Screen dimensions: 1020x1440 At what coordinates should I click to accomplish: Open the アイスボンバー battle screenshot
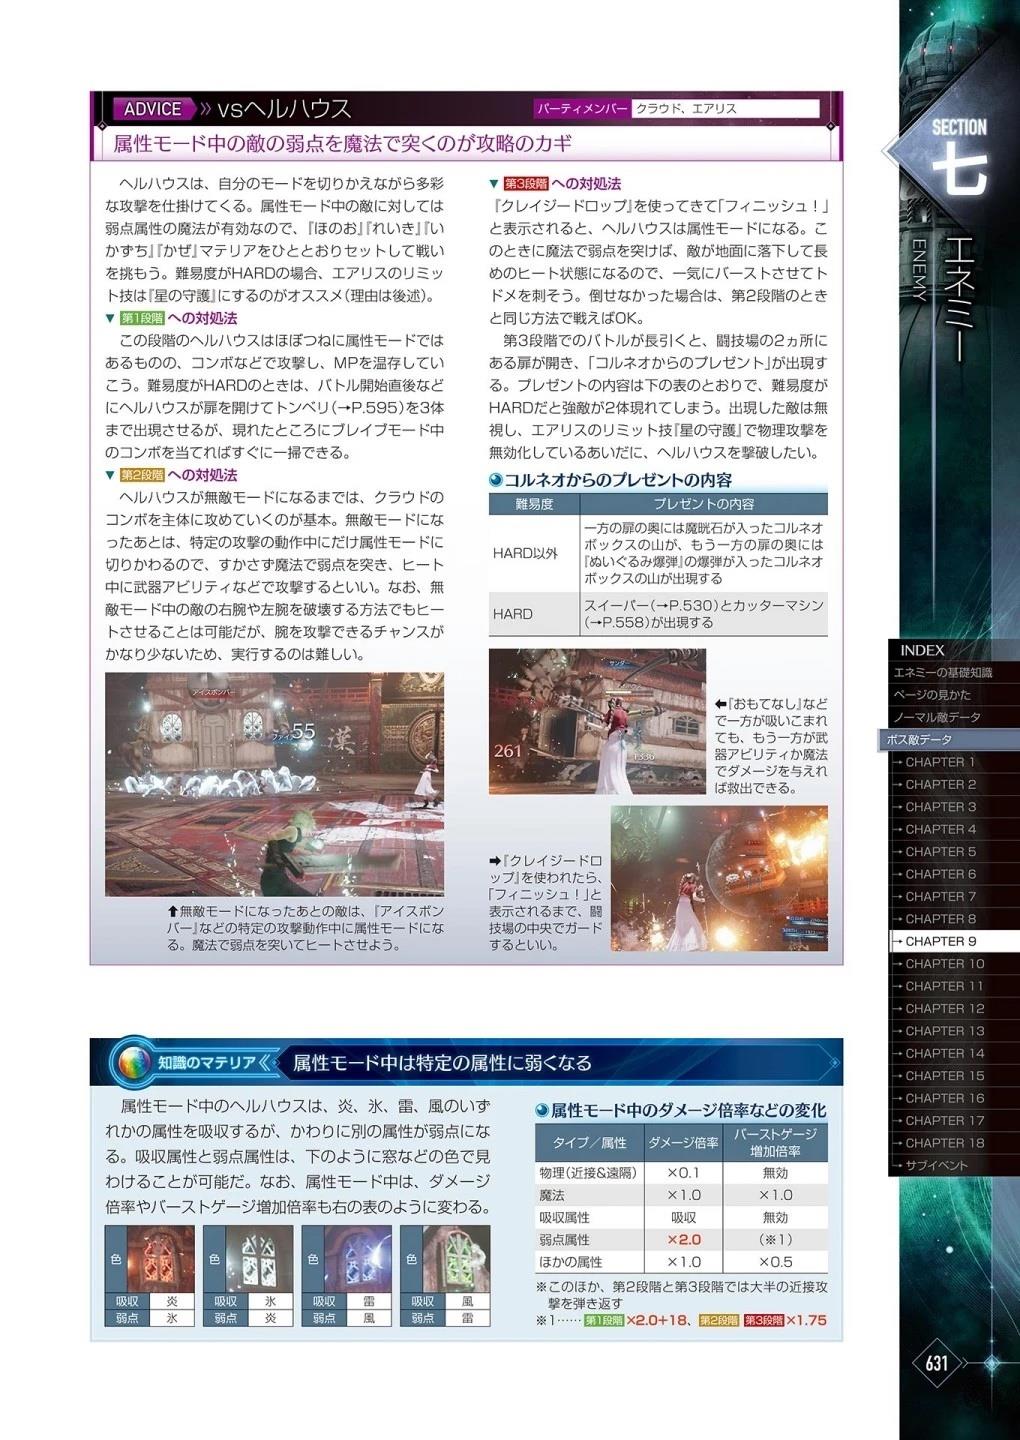point(274,784)
